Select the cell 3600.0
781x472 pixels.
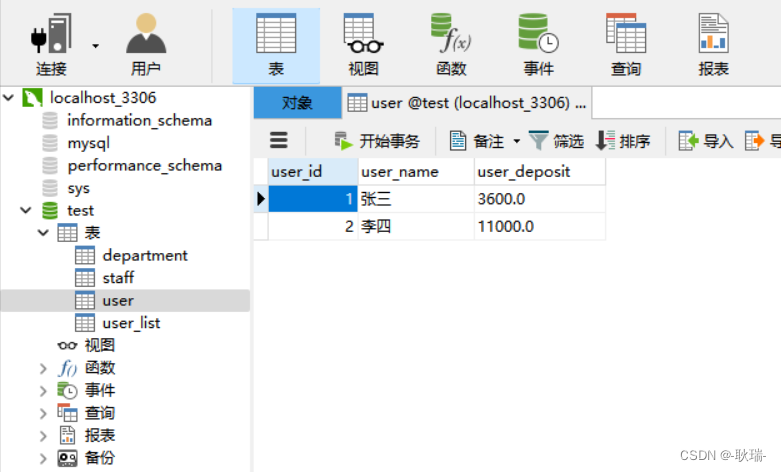(540, 199)
